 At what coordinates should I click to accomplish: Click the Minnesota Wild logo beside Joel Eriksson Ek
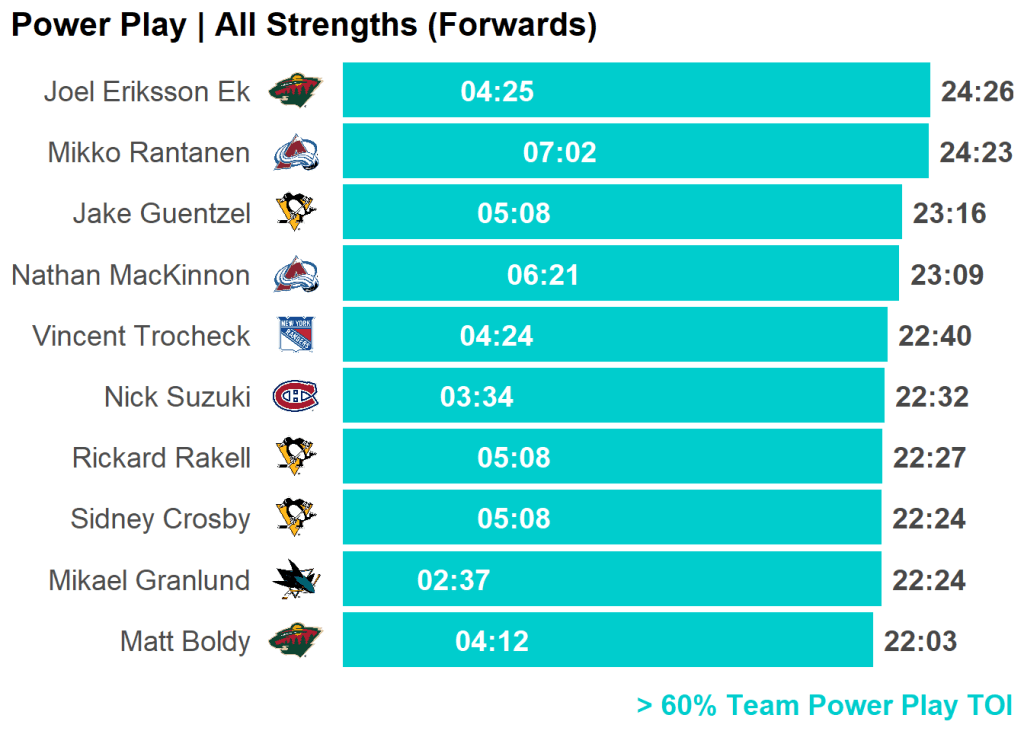point(296,91)
